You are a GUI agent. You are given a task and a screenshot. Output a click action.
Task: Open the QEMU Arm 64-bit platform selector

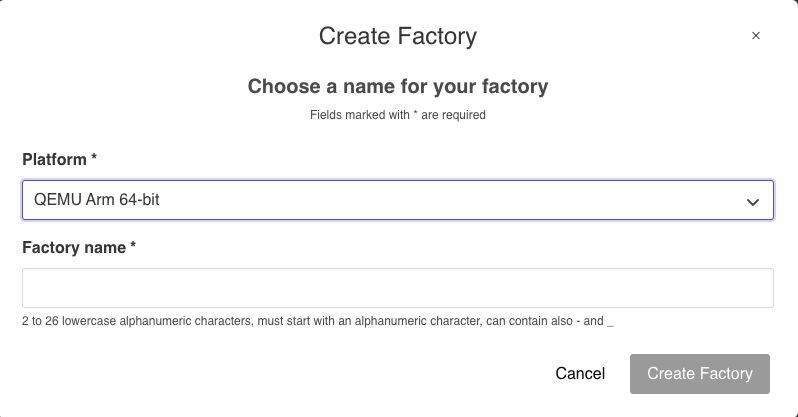tap(398, 200)
